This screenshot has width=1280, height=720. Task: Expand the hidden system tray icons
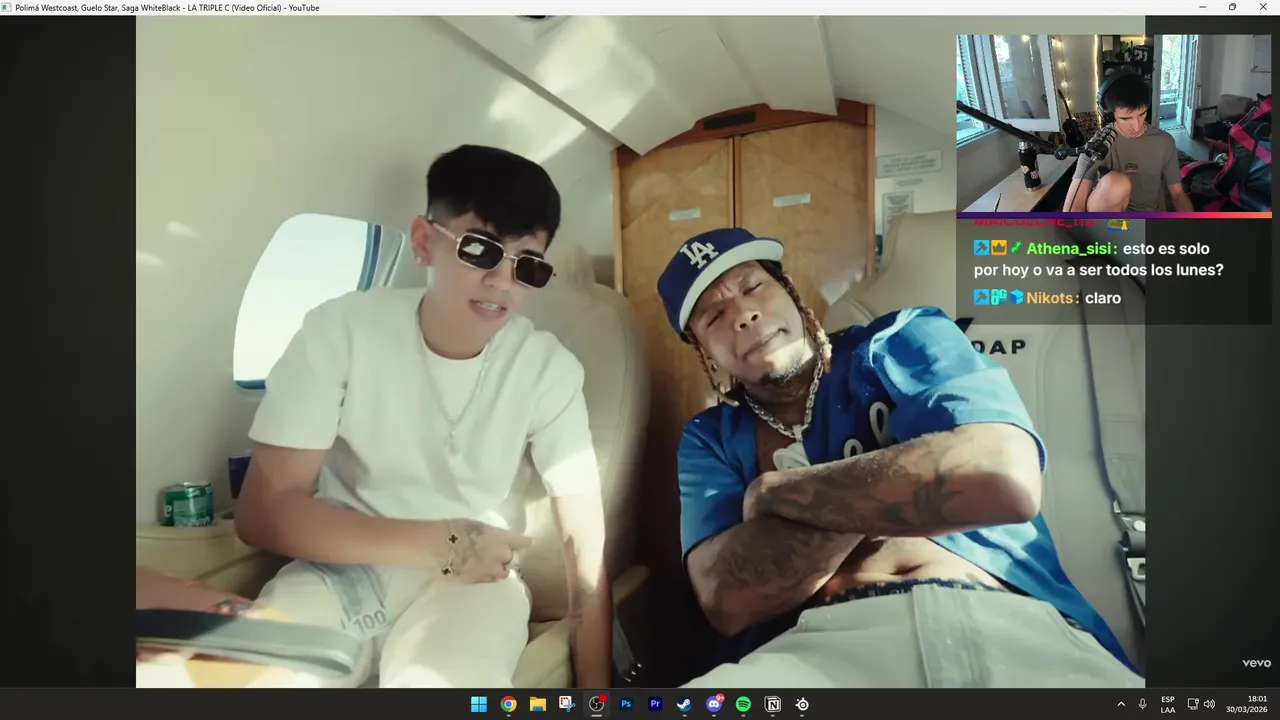point(1121,704)
